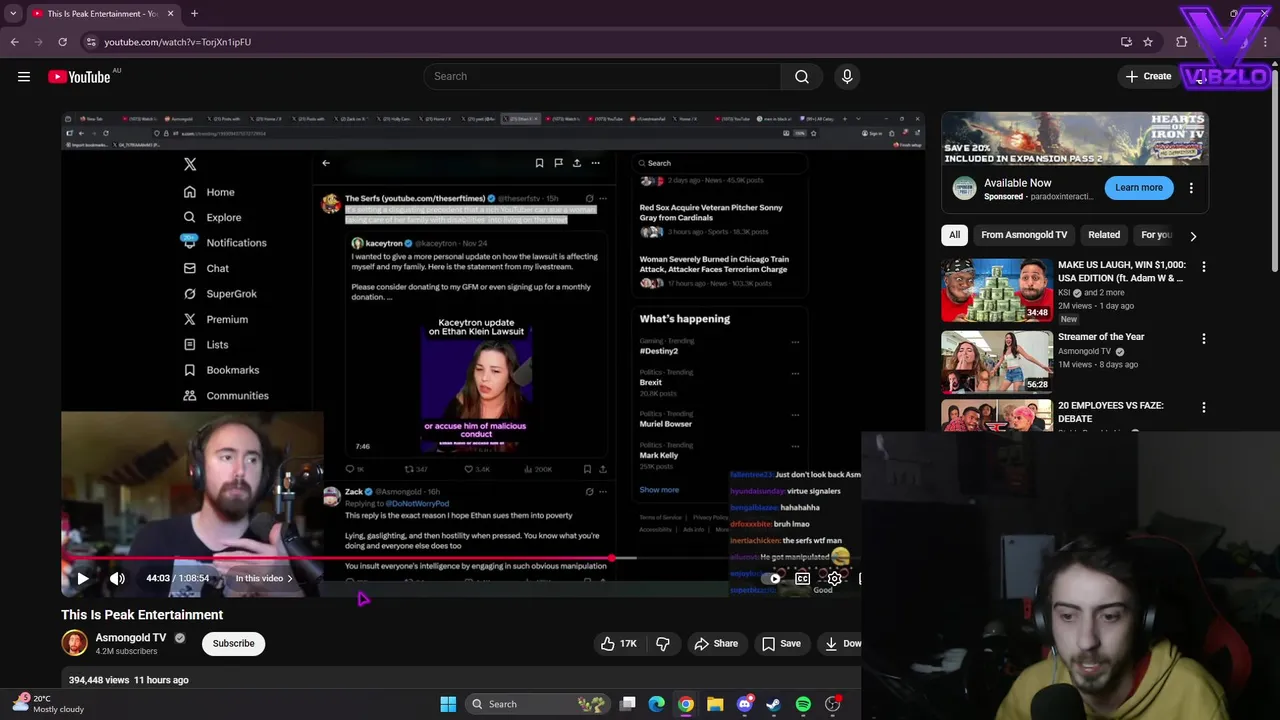Select the From Asmongold TV chip

tap(1024, 235)
